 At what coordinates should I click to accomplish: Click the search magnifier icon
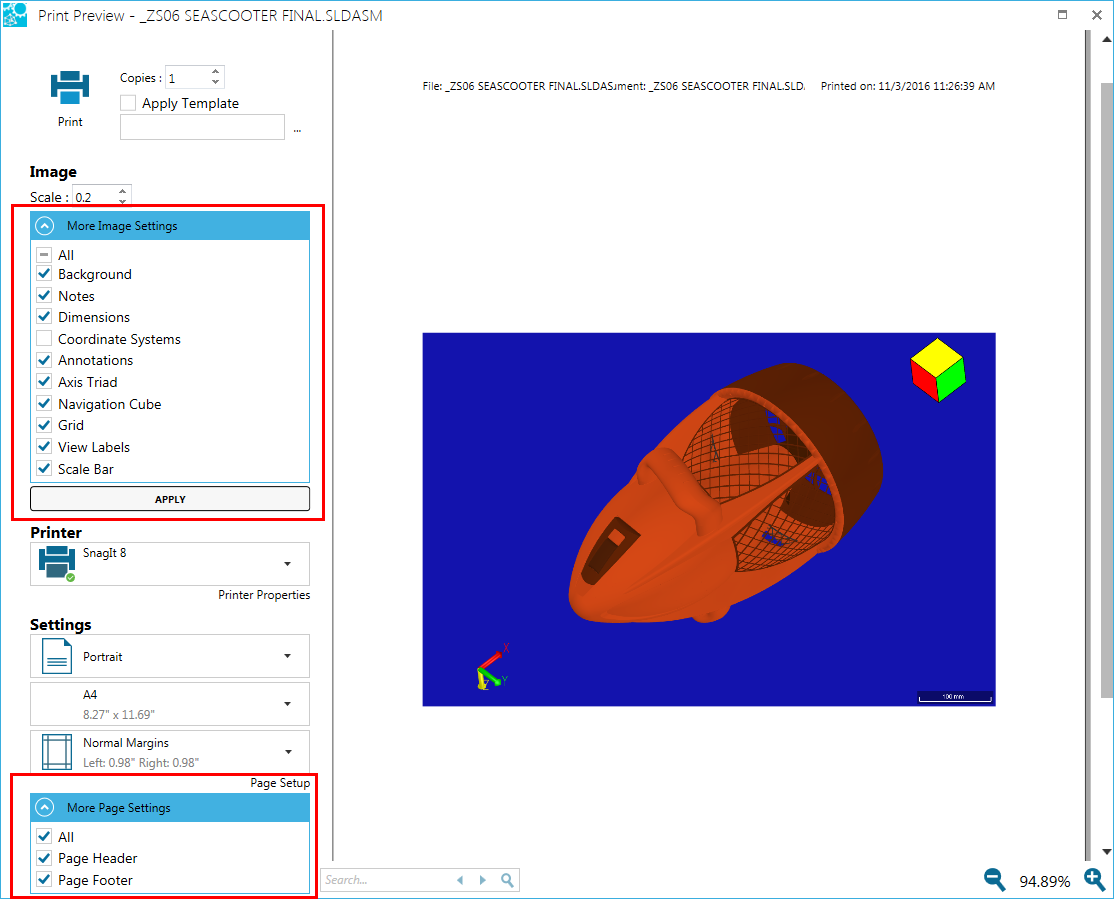(x=508, y=880)
